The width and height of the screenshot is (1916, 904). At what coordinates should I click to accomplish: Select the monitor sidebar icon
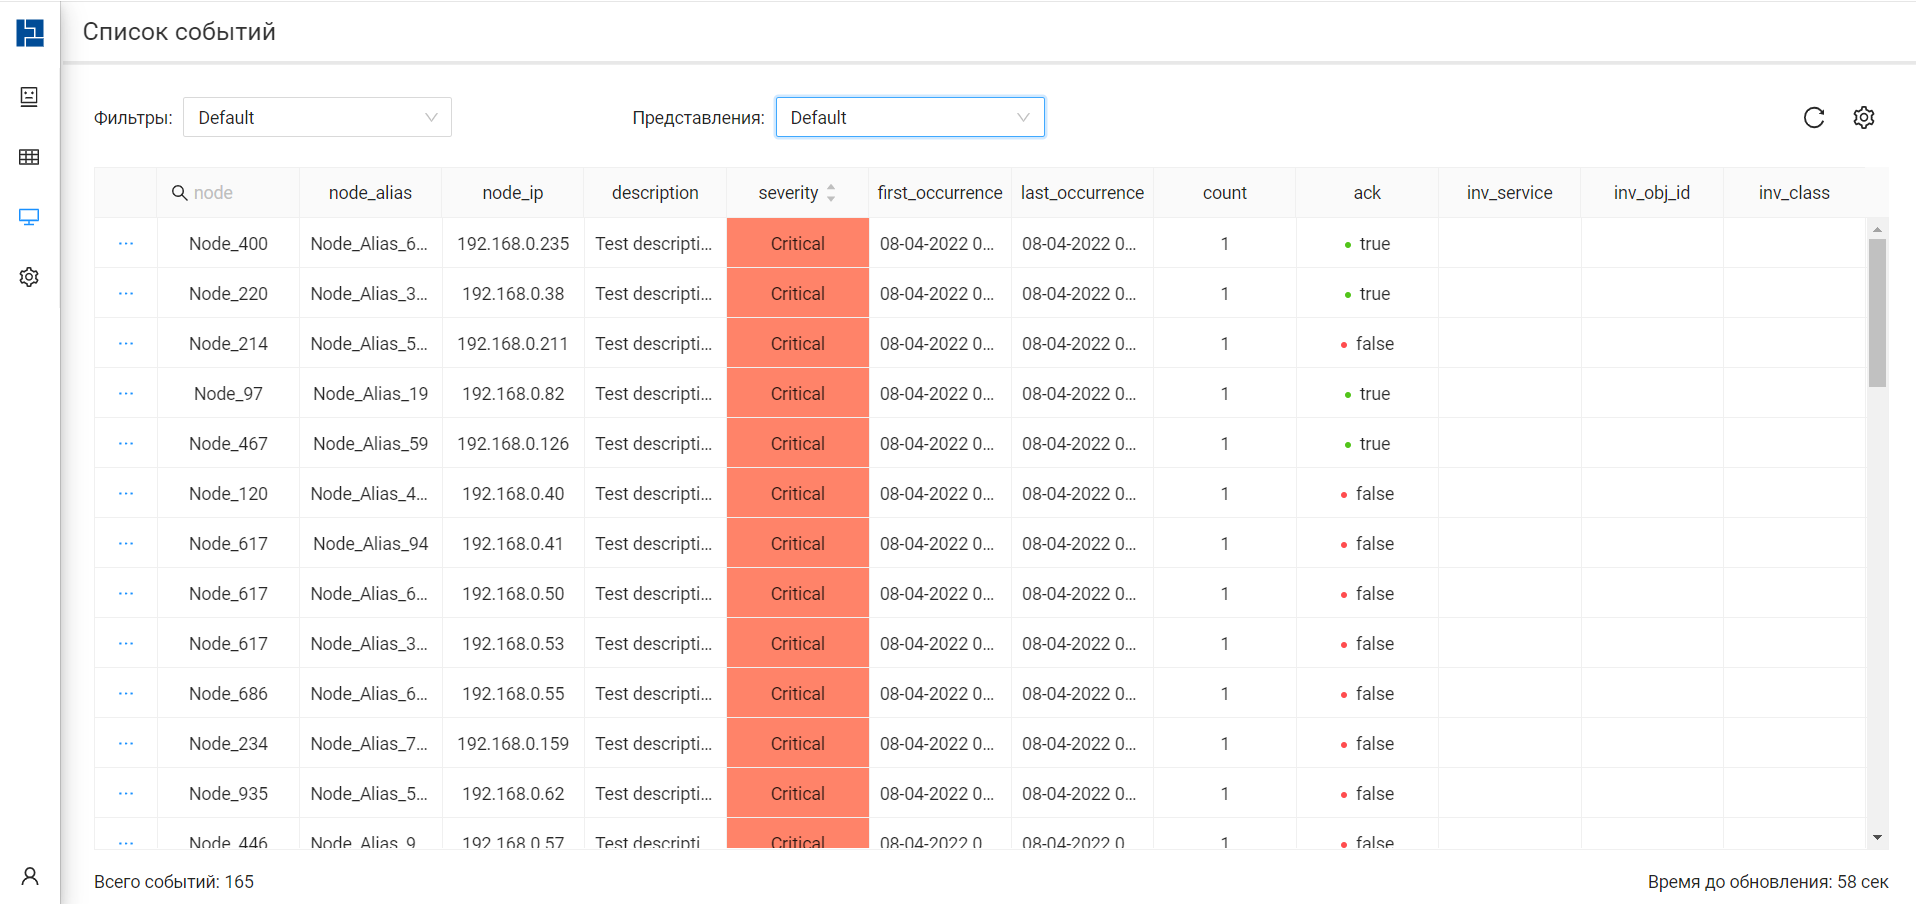(x=29, y=217)
